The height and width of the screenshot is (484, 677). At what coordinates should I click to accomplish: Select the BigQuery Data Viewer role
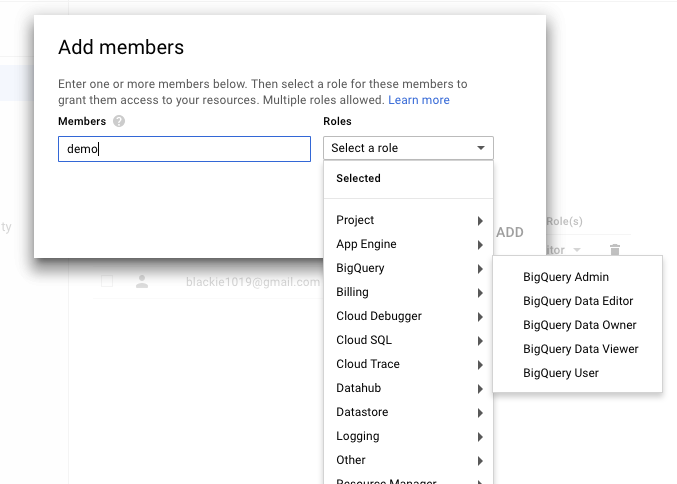(580, 349)
